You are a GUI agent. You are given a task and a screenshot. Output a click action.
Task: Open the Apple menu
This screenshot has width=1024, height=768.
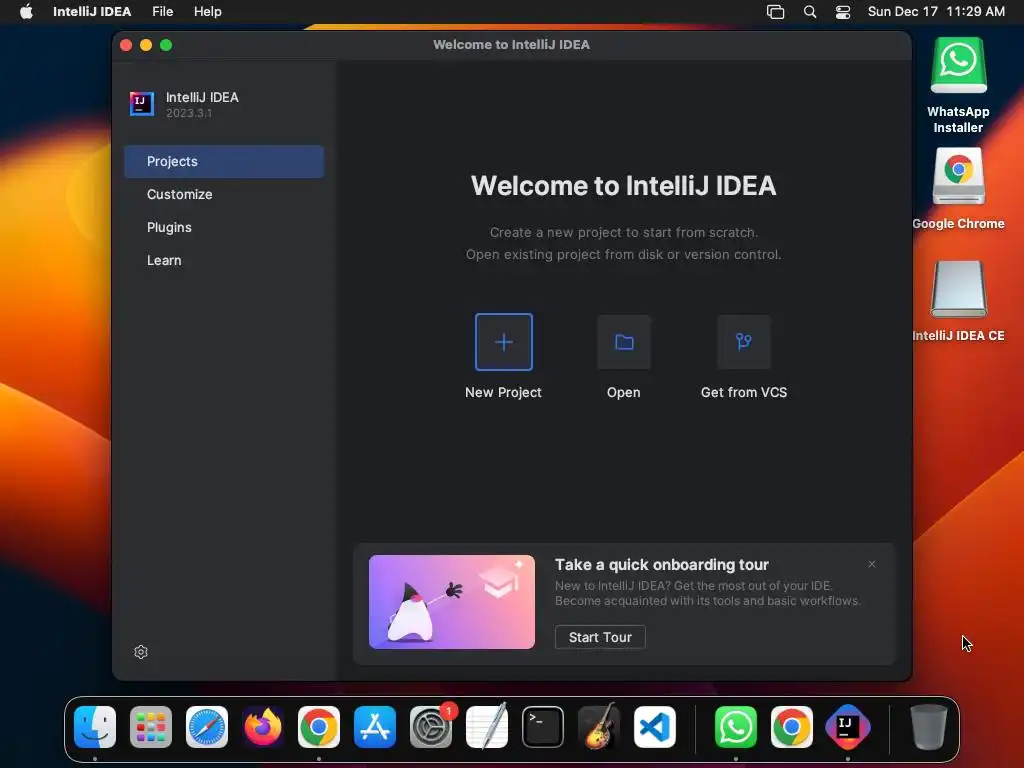coord(26,11)
